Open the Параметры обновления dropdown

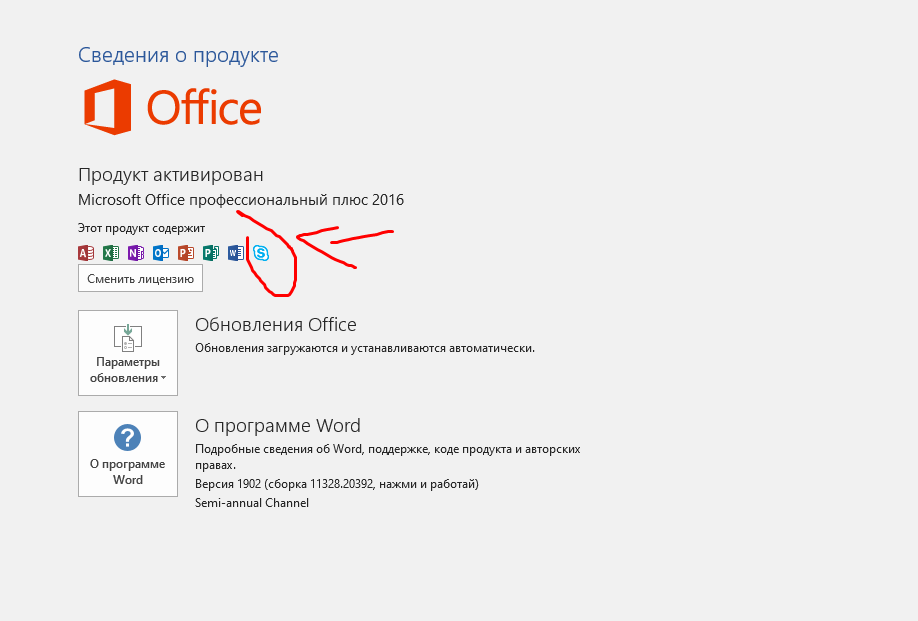coord(128,353)
